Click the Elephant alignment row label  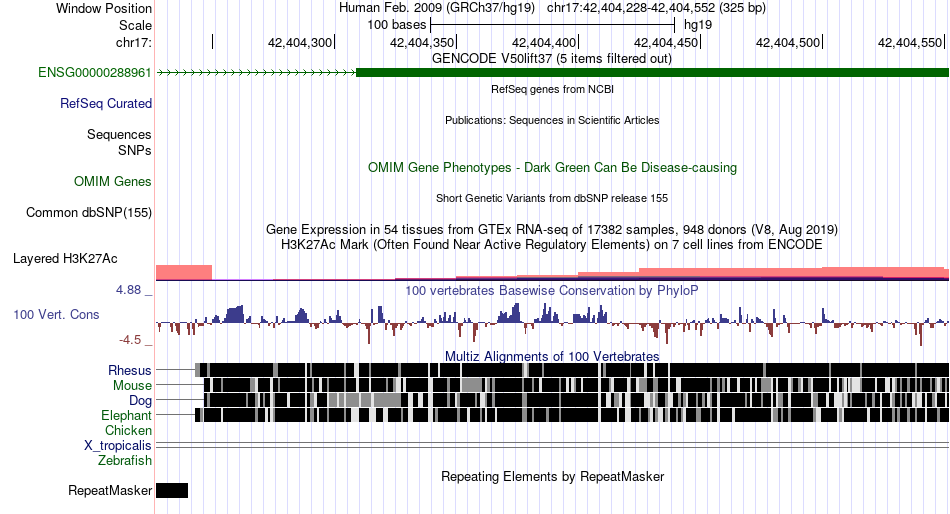coord(126,416)
